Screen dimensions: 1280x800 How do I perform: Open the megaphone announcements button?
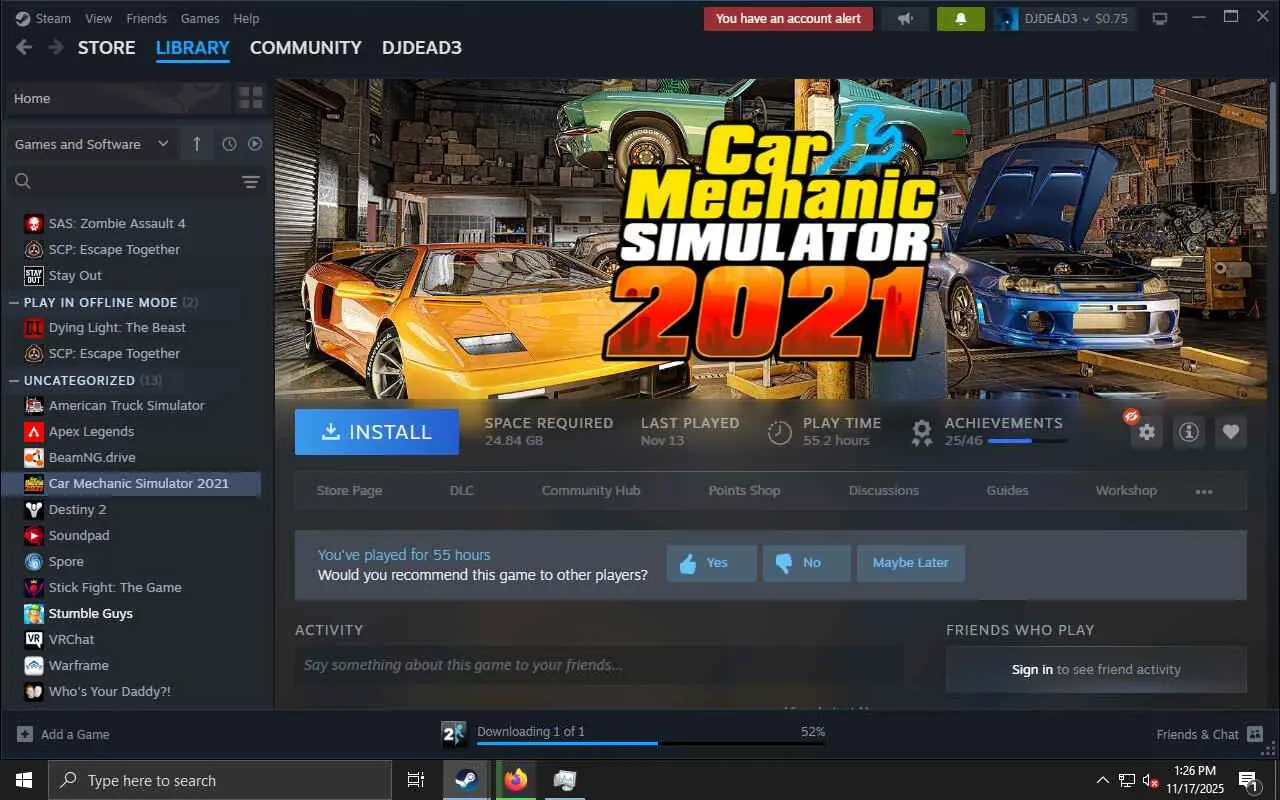(x=905, y=18)
